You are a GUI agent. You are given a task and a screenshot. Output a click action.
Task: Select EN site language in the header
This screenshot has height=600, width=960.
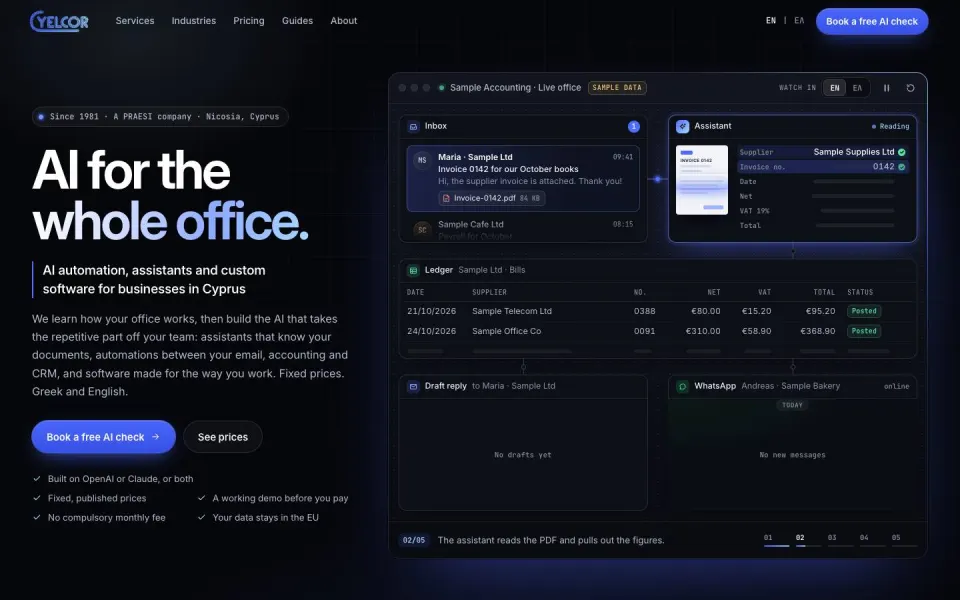click(x=771, y=21)
